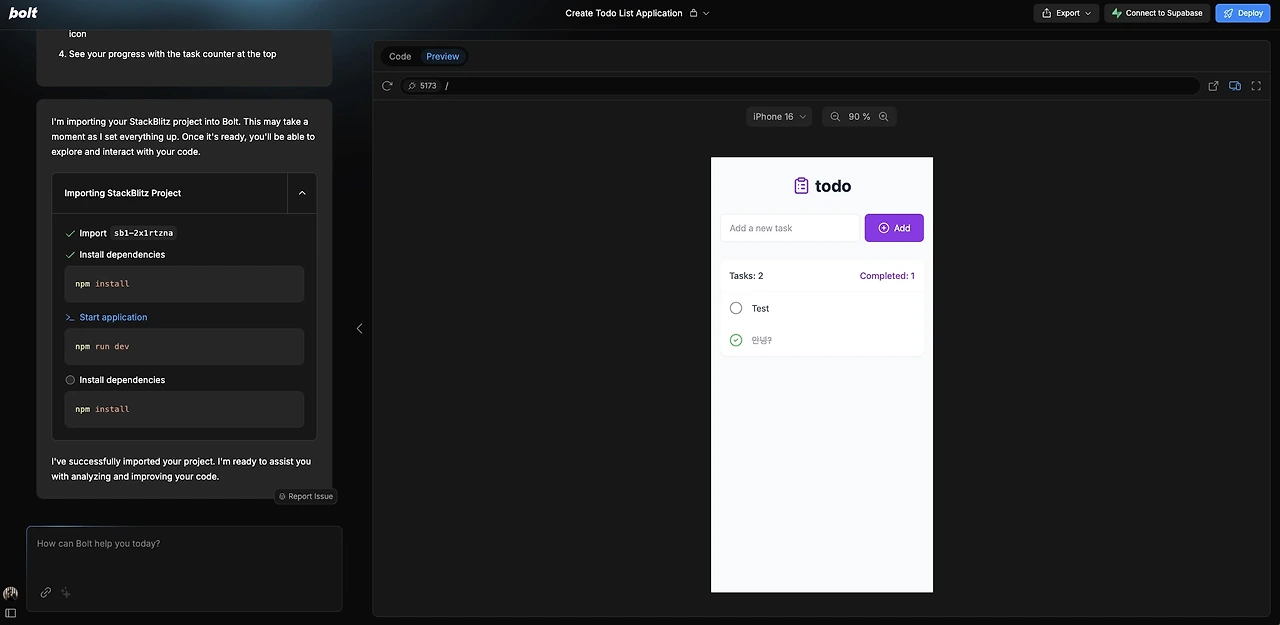
Task: Collapse chat panel with left chevron
Action: (x=359, y=328)
